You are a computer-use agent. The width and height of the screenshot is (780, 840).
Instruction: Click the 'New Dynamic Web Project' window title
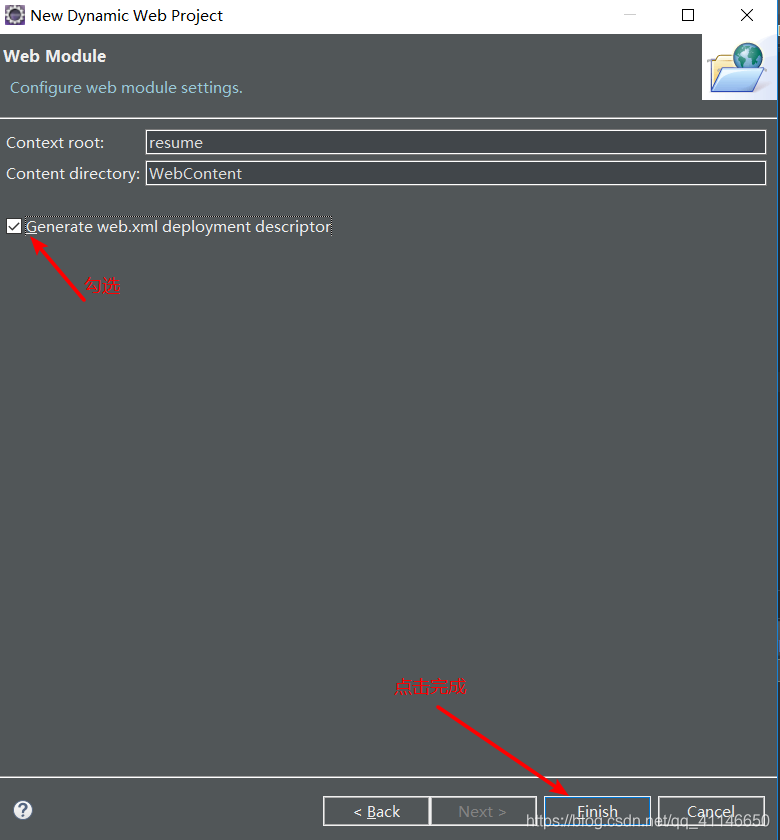point(126,16)
